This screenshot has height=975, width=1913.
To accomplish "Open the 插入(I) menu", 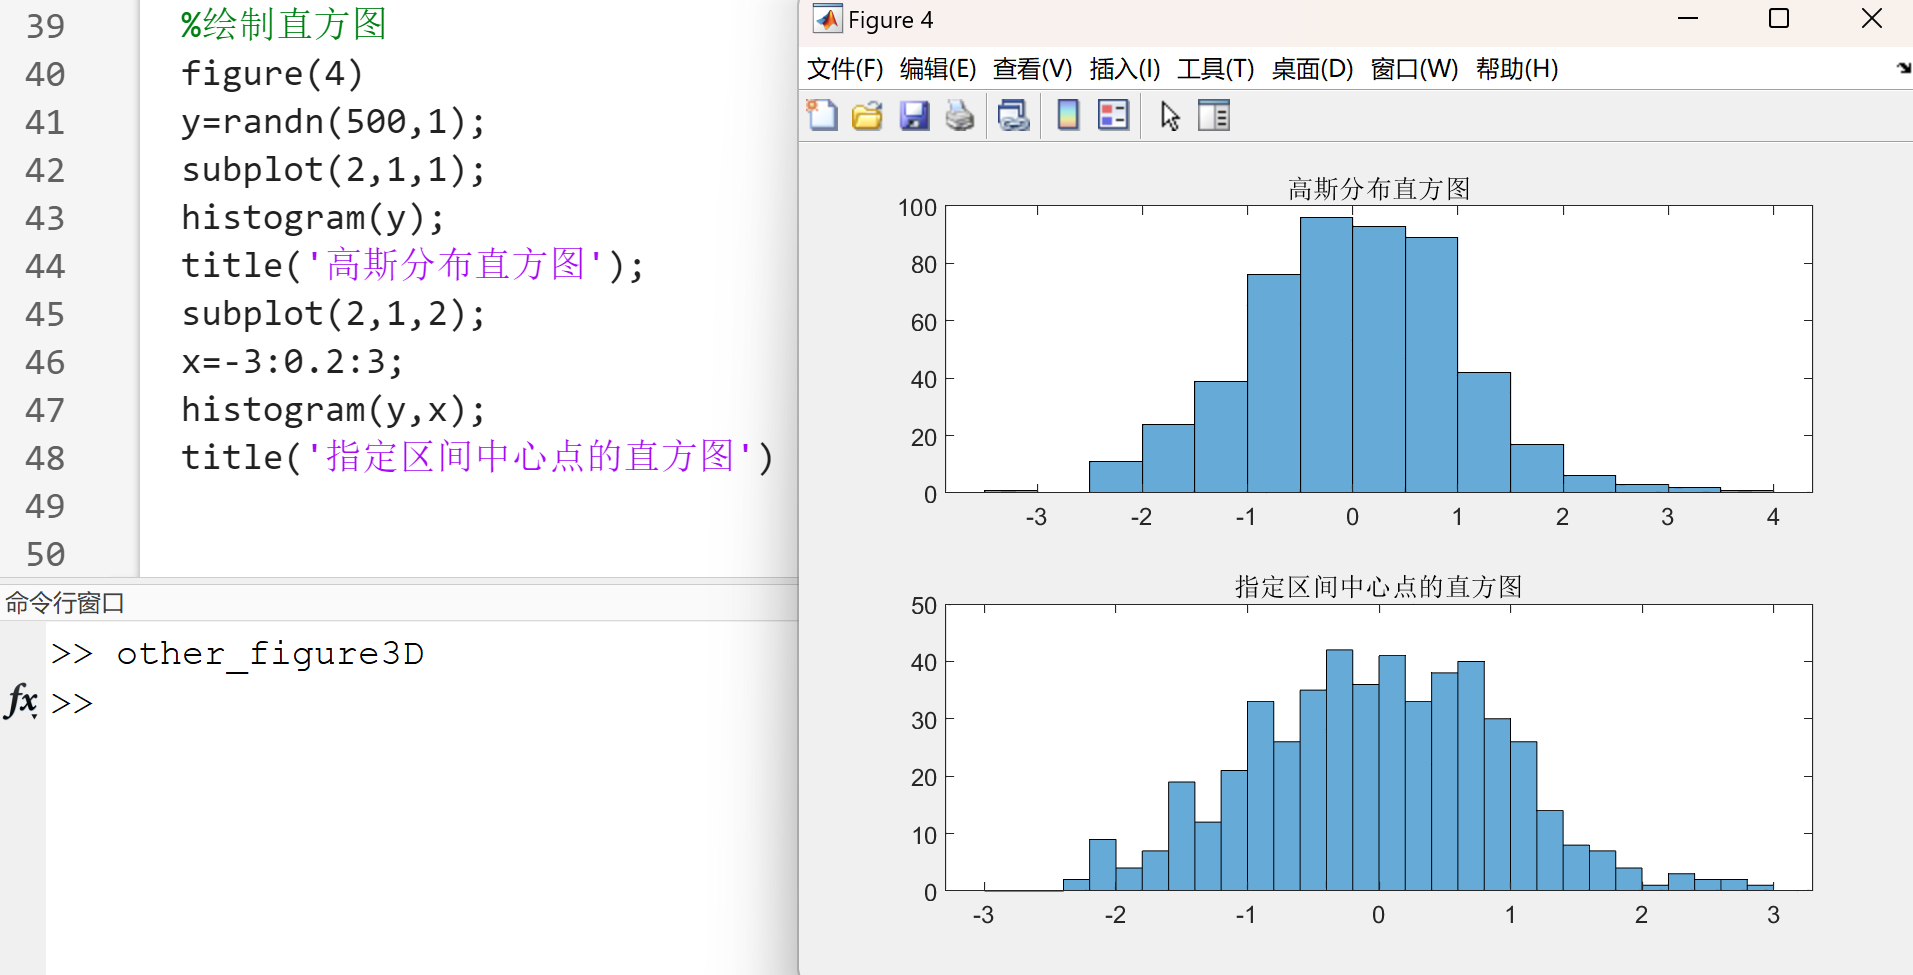I will 1125,69.
